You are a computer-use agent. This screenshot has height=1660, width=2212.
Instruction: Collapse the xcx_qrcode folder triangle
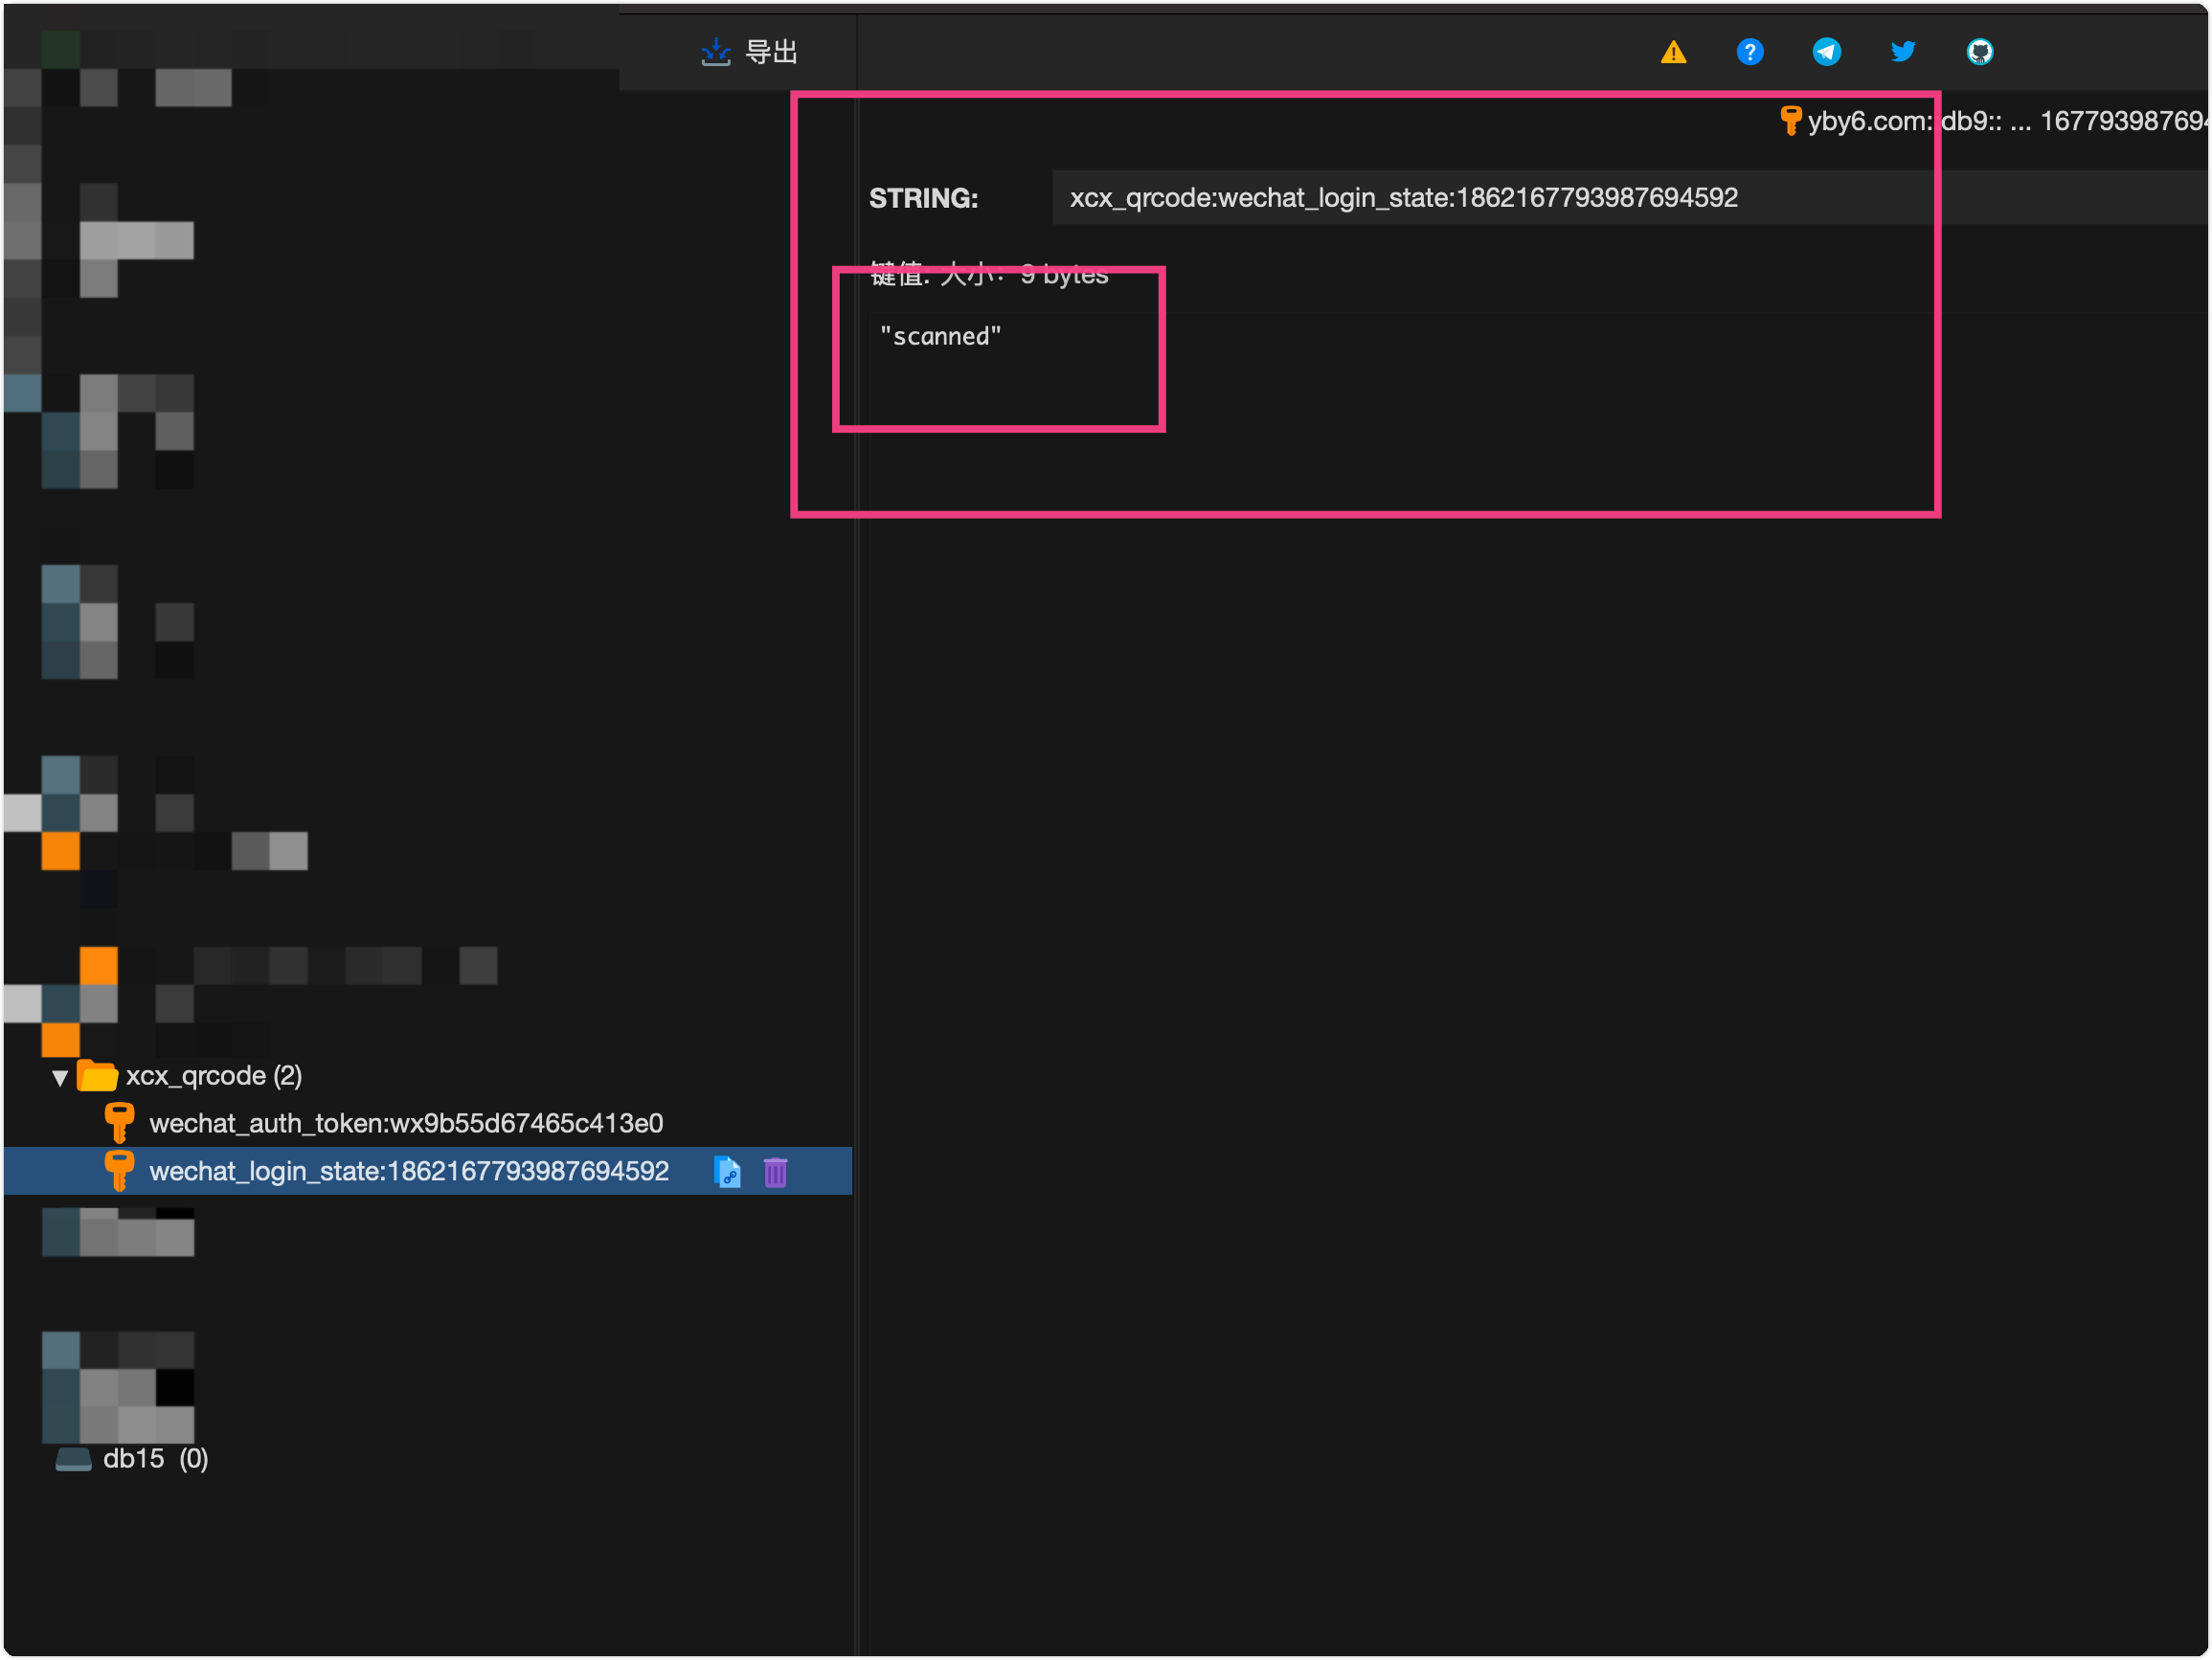[60, 1077]
